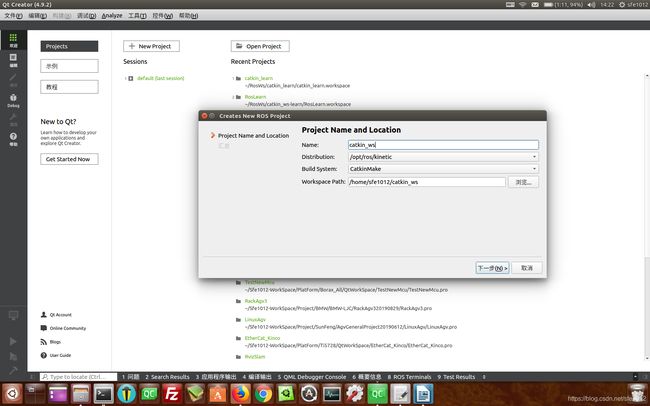Open recent project LinuxAgv
This screenshot has height=406, width=650.
tap(255, 320)
